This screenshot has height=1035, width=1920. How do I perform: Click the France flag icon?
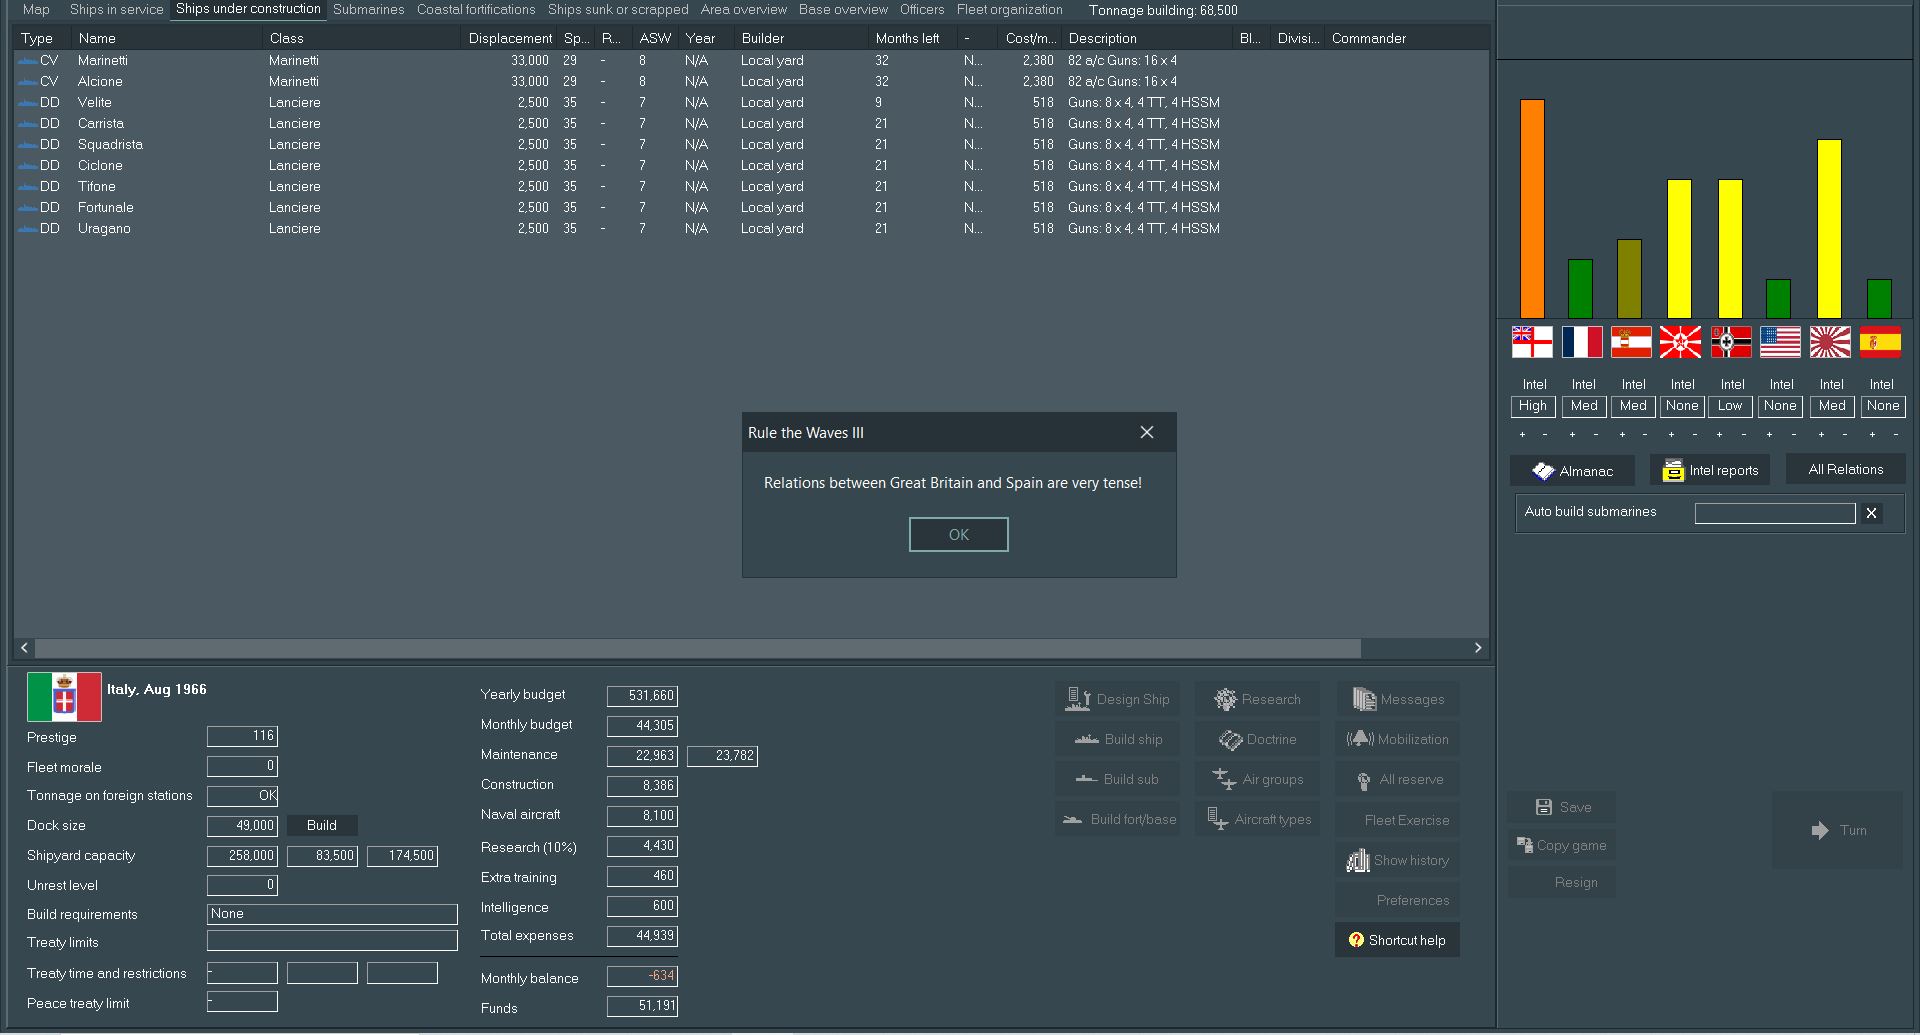[x=1582, y=342]
